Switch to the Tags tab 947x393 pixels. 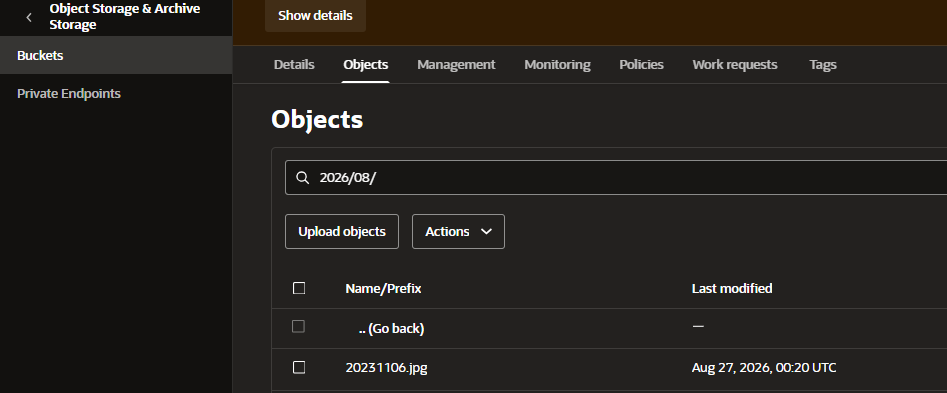[x=823, y=65]
